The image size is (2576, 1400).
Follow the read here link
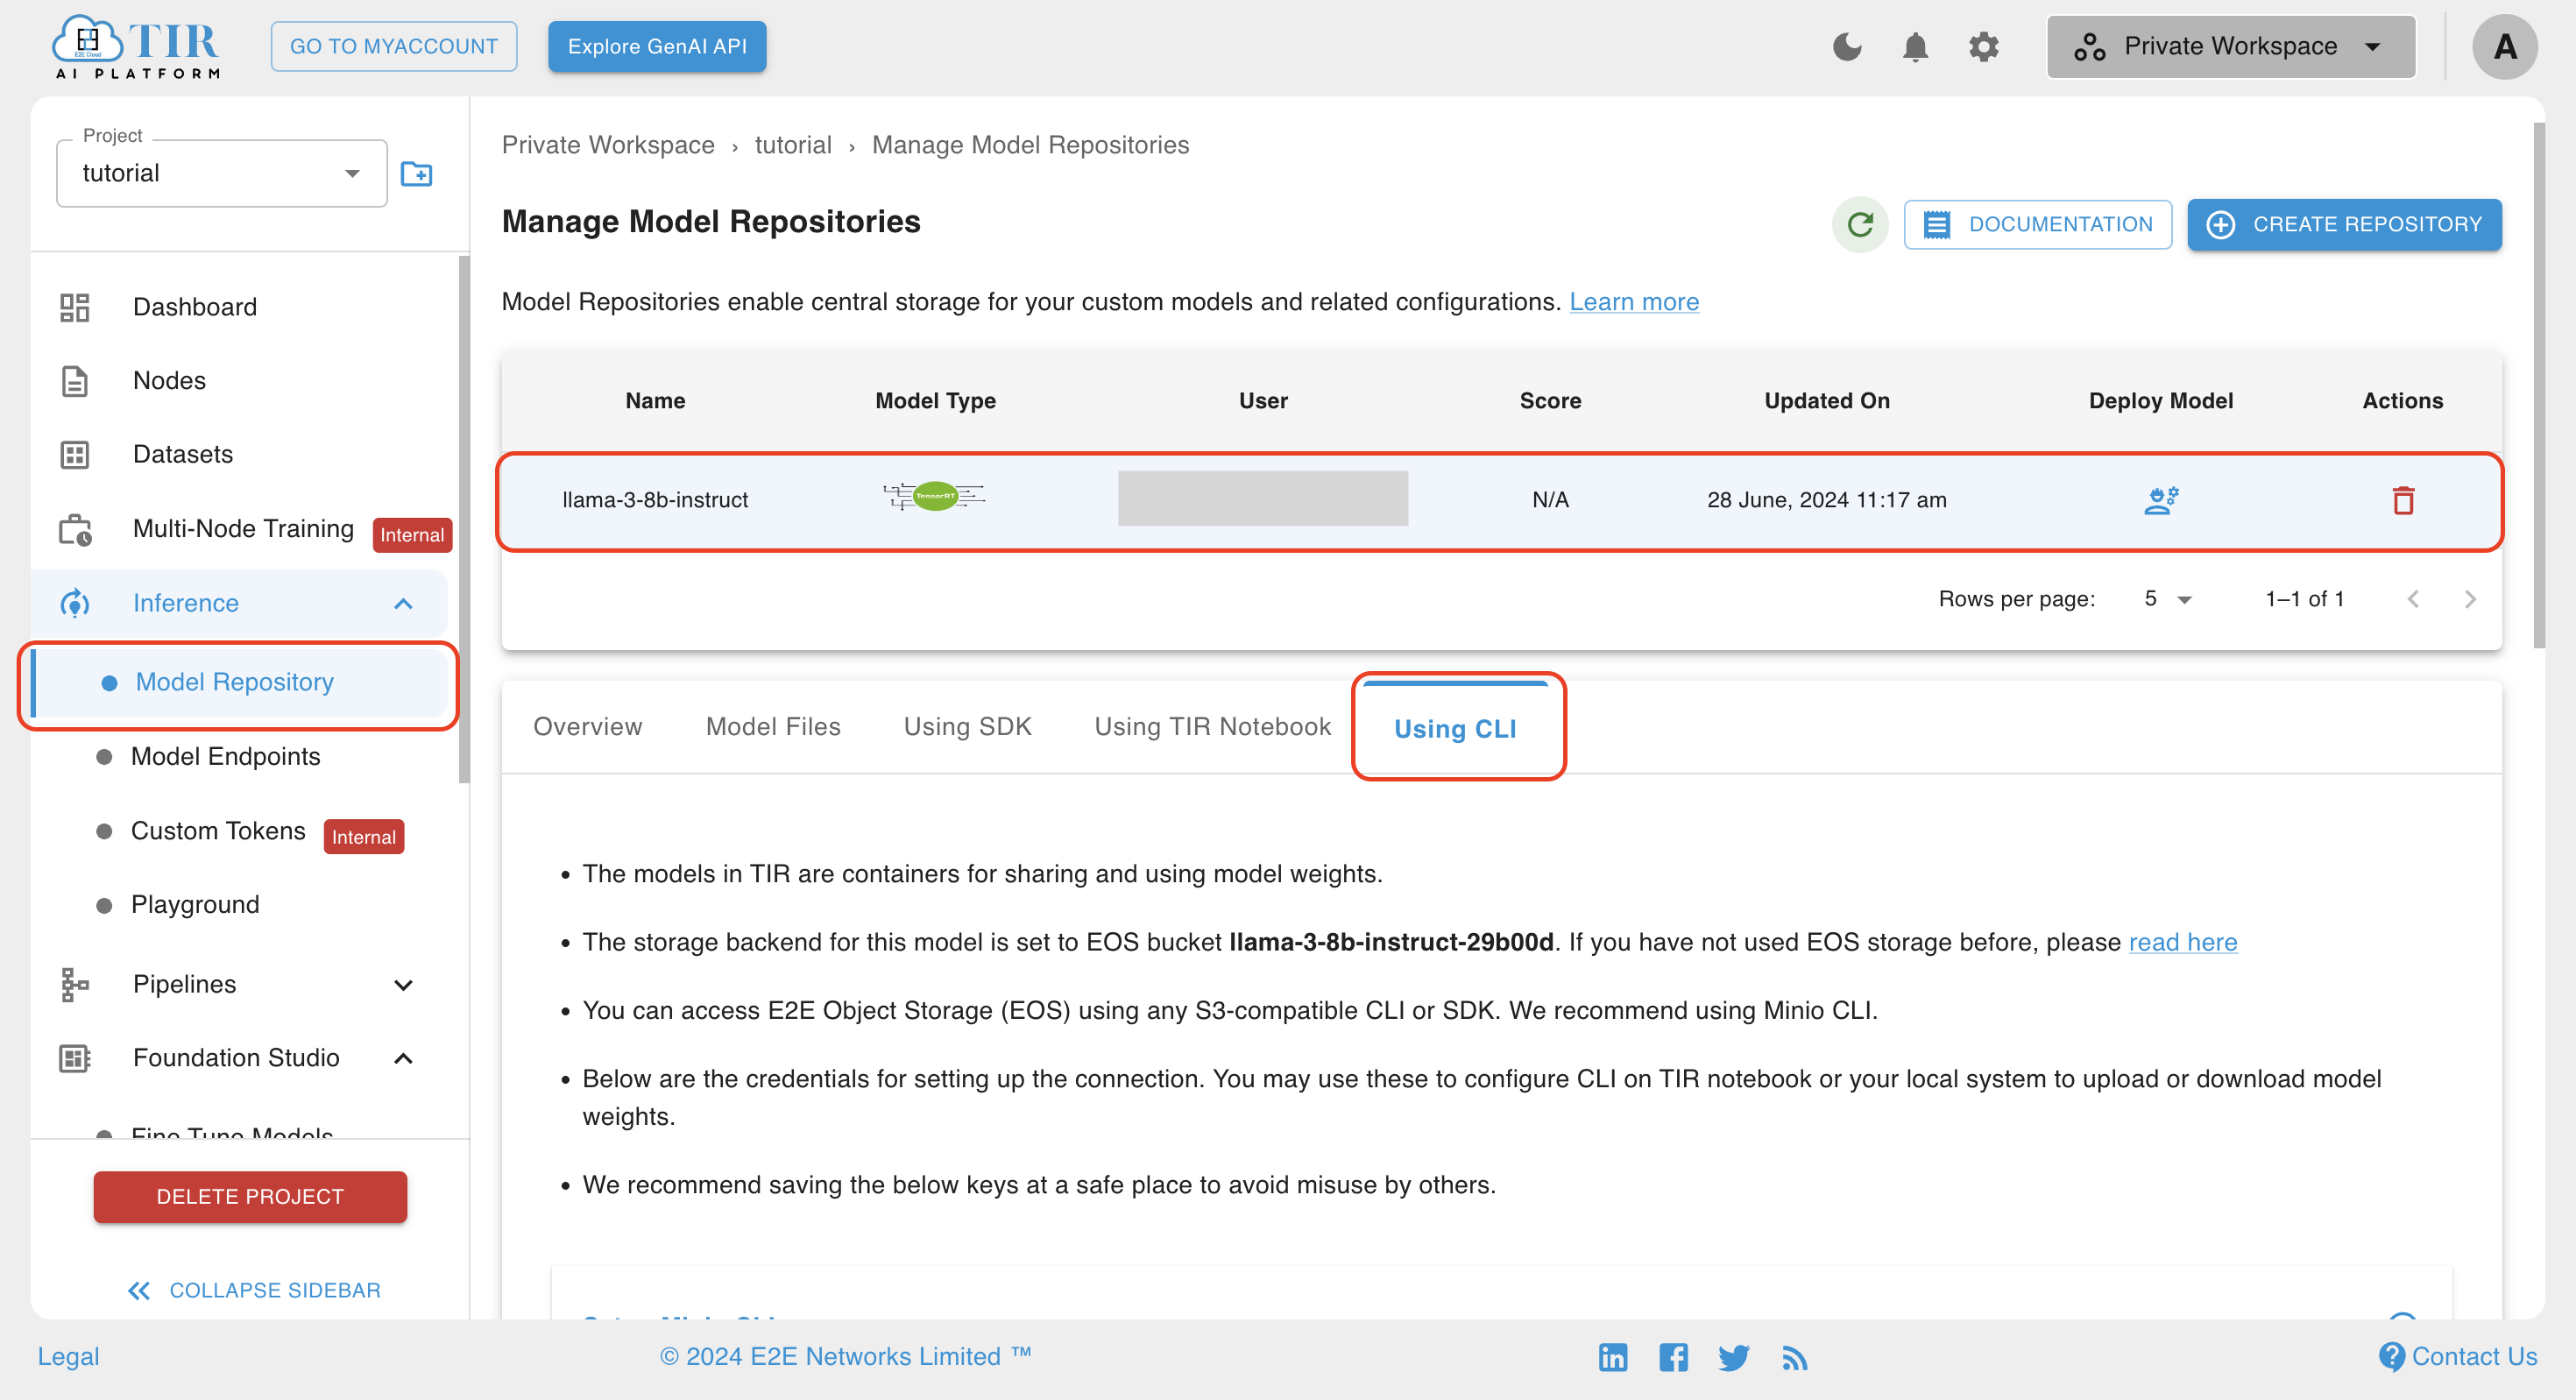[2183, 943]
